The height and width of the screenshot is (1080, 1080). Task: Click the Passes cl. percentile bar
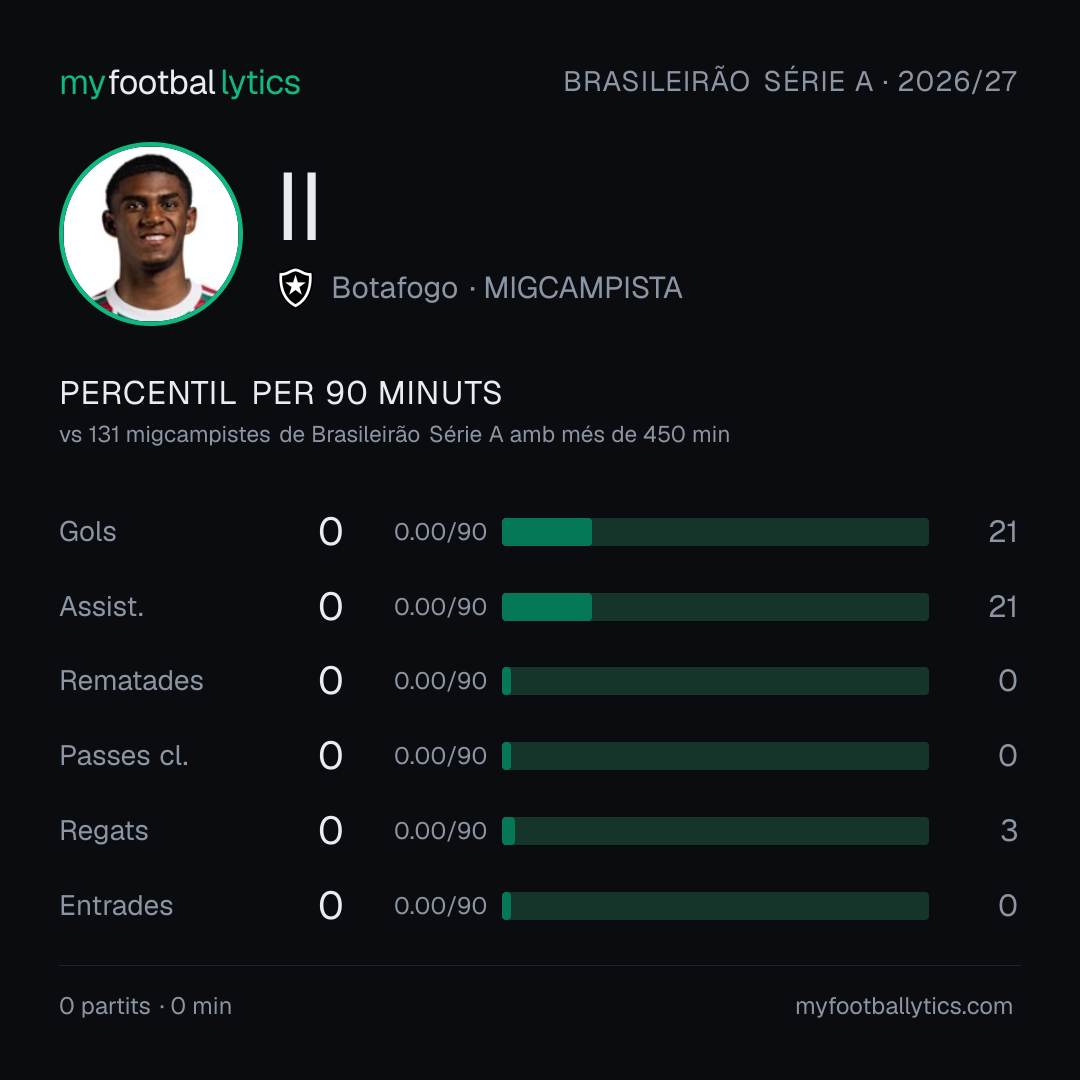[715, 756]
